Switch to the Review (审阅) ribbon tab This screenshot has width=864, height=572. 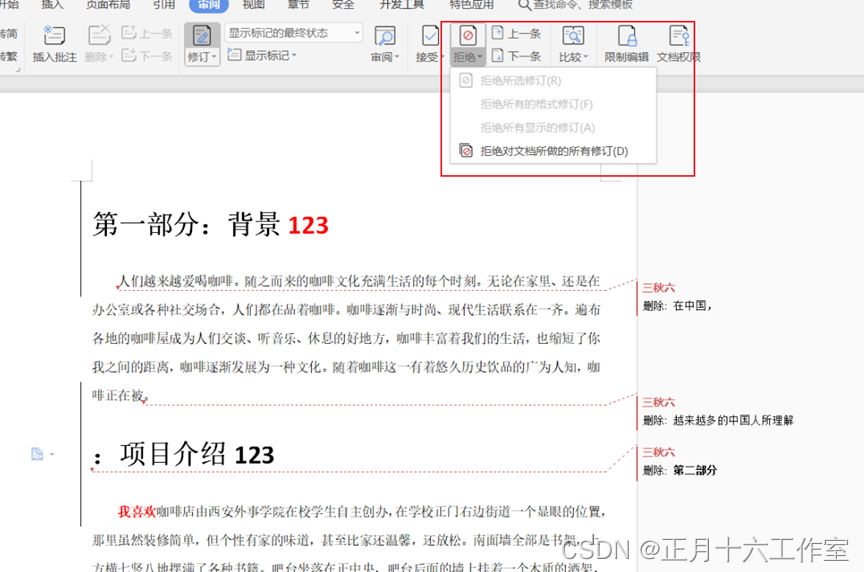[208, 5]
